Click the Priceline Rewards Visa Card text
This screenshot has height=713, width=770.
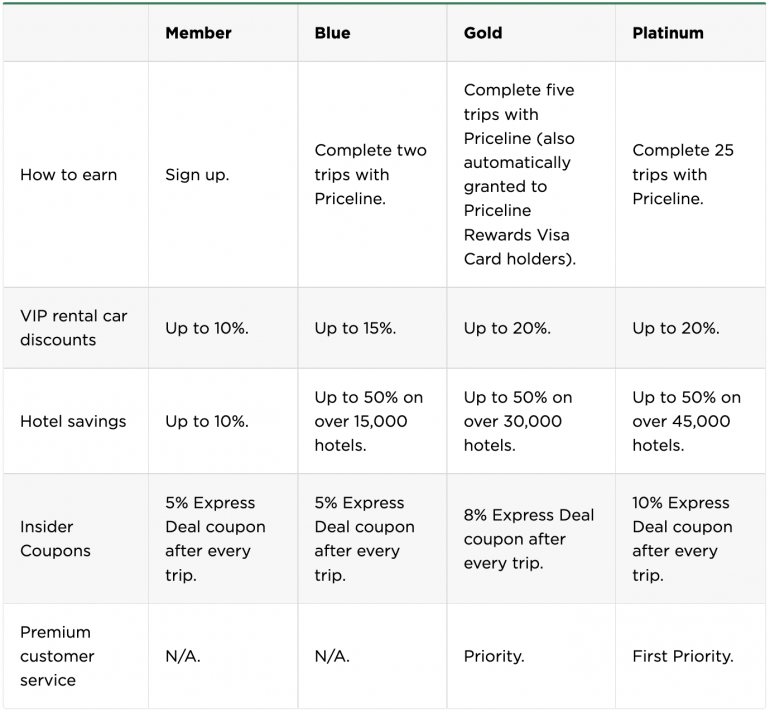(x=515, y=235)
